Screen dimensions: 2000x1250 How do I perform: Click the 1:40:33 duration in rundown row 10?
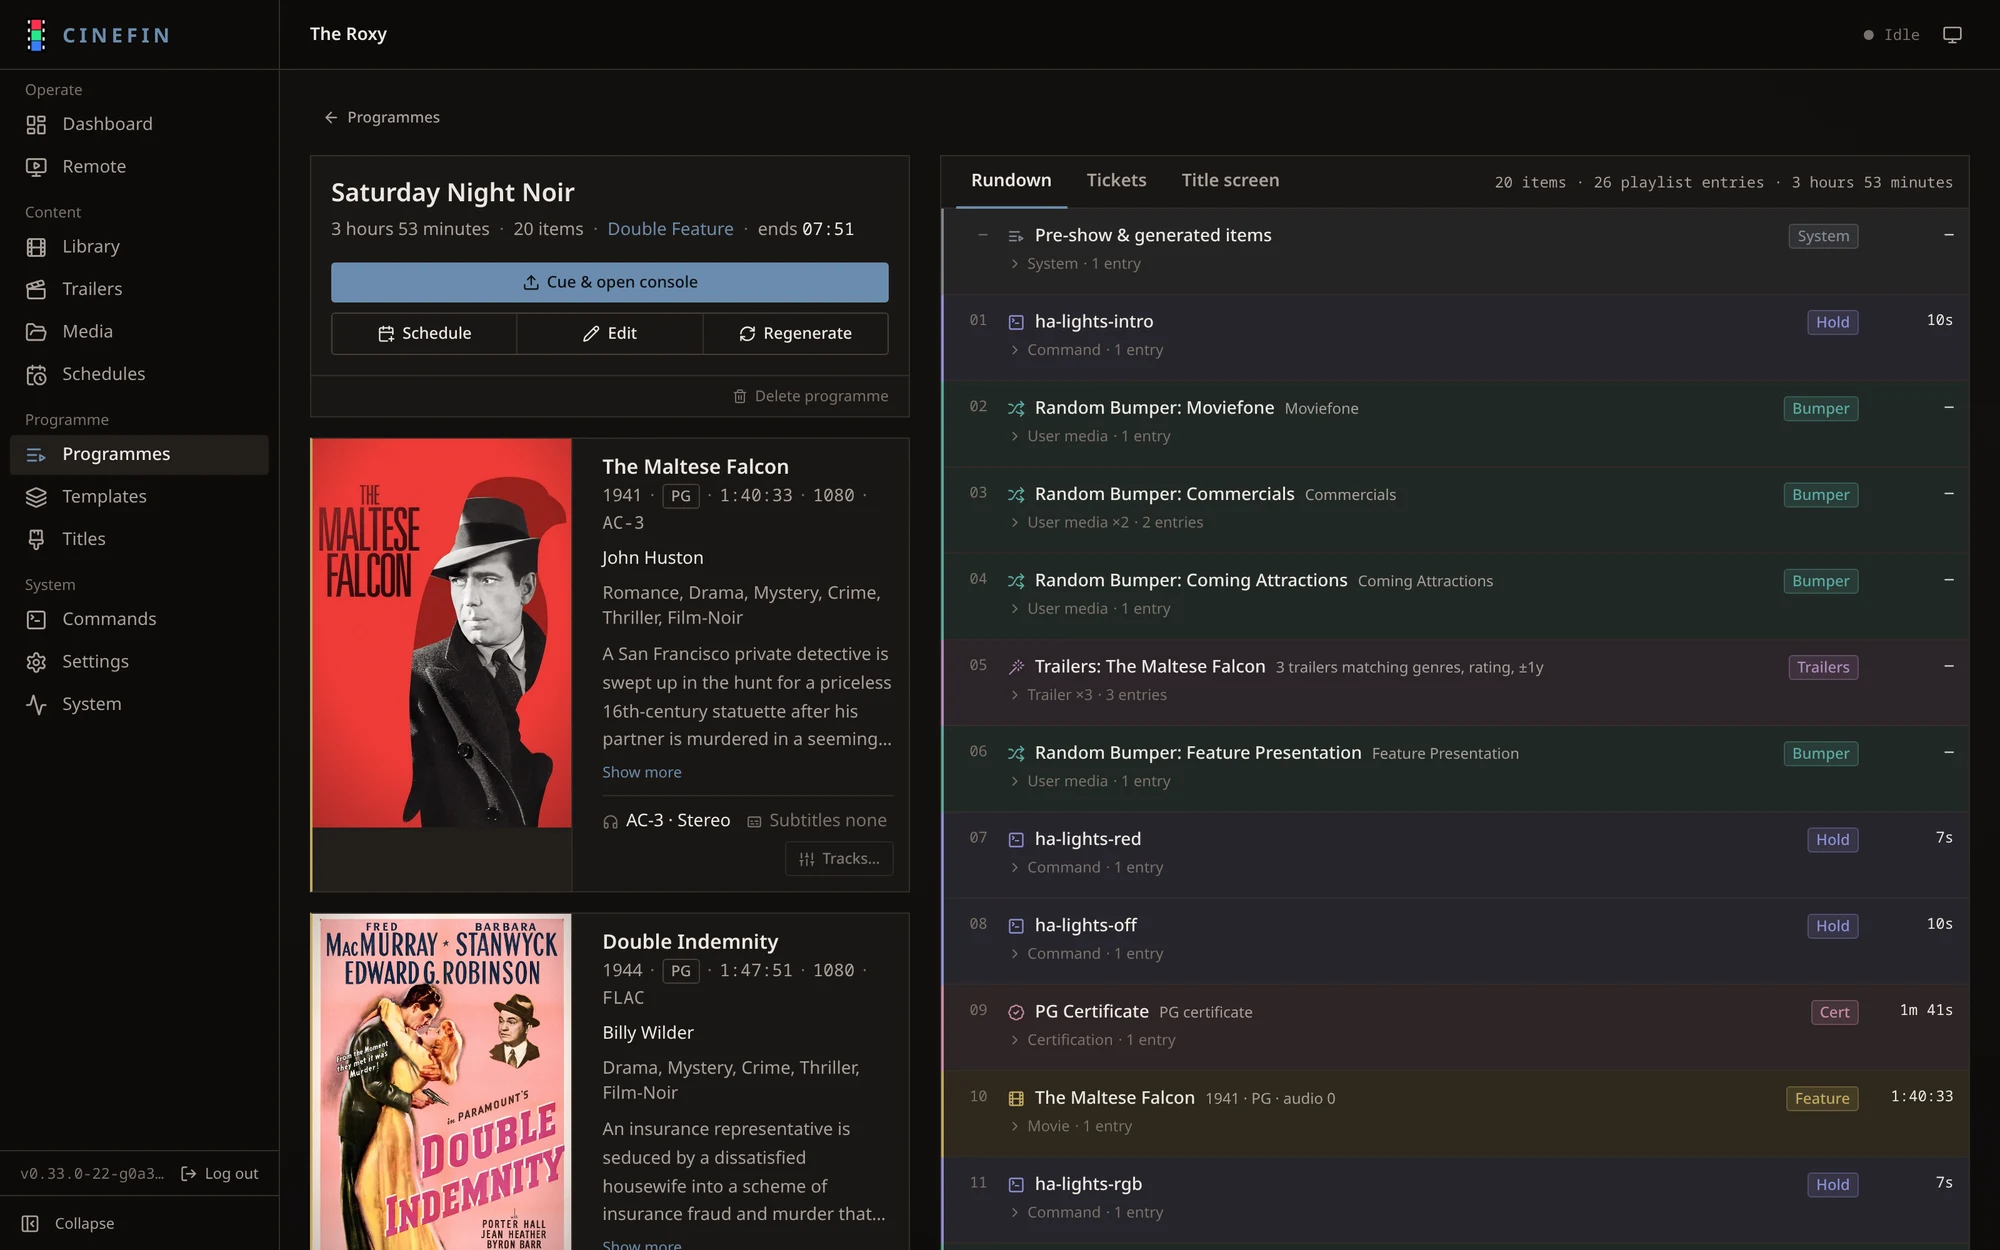pos(1921,1097)
